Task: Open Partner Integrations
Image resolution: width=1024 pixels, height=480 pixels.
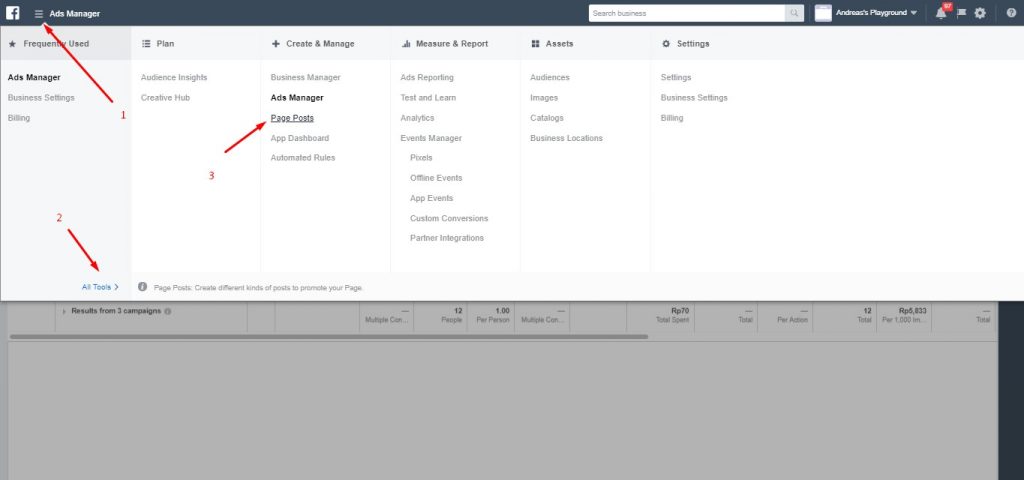Action: tap(447, 238)
